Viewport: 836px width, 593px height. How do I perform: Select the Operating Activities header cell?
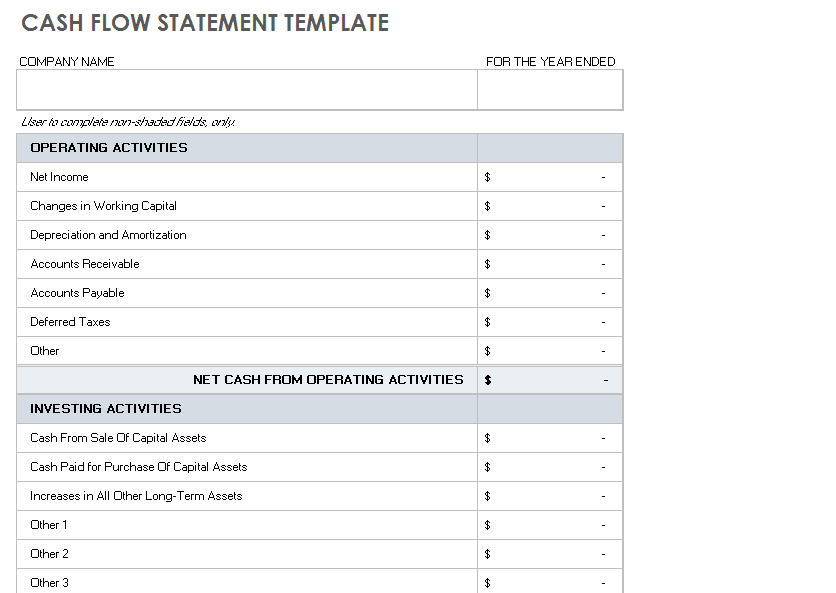click(247, 148)
